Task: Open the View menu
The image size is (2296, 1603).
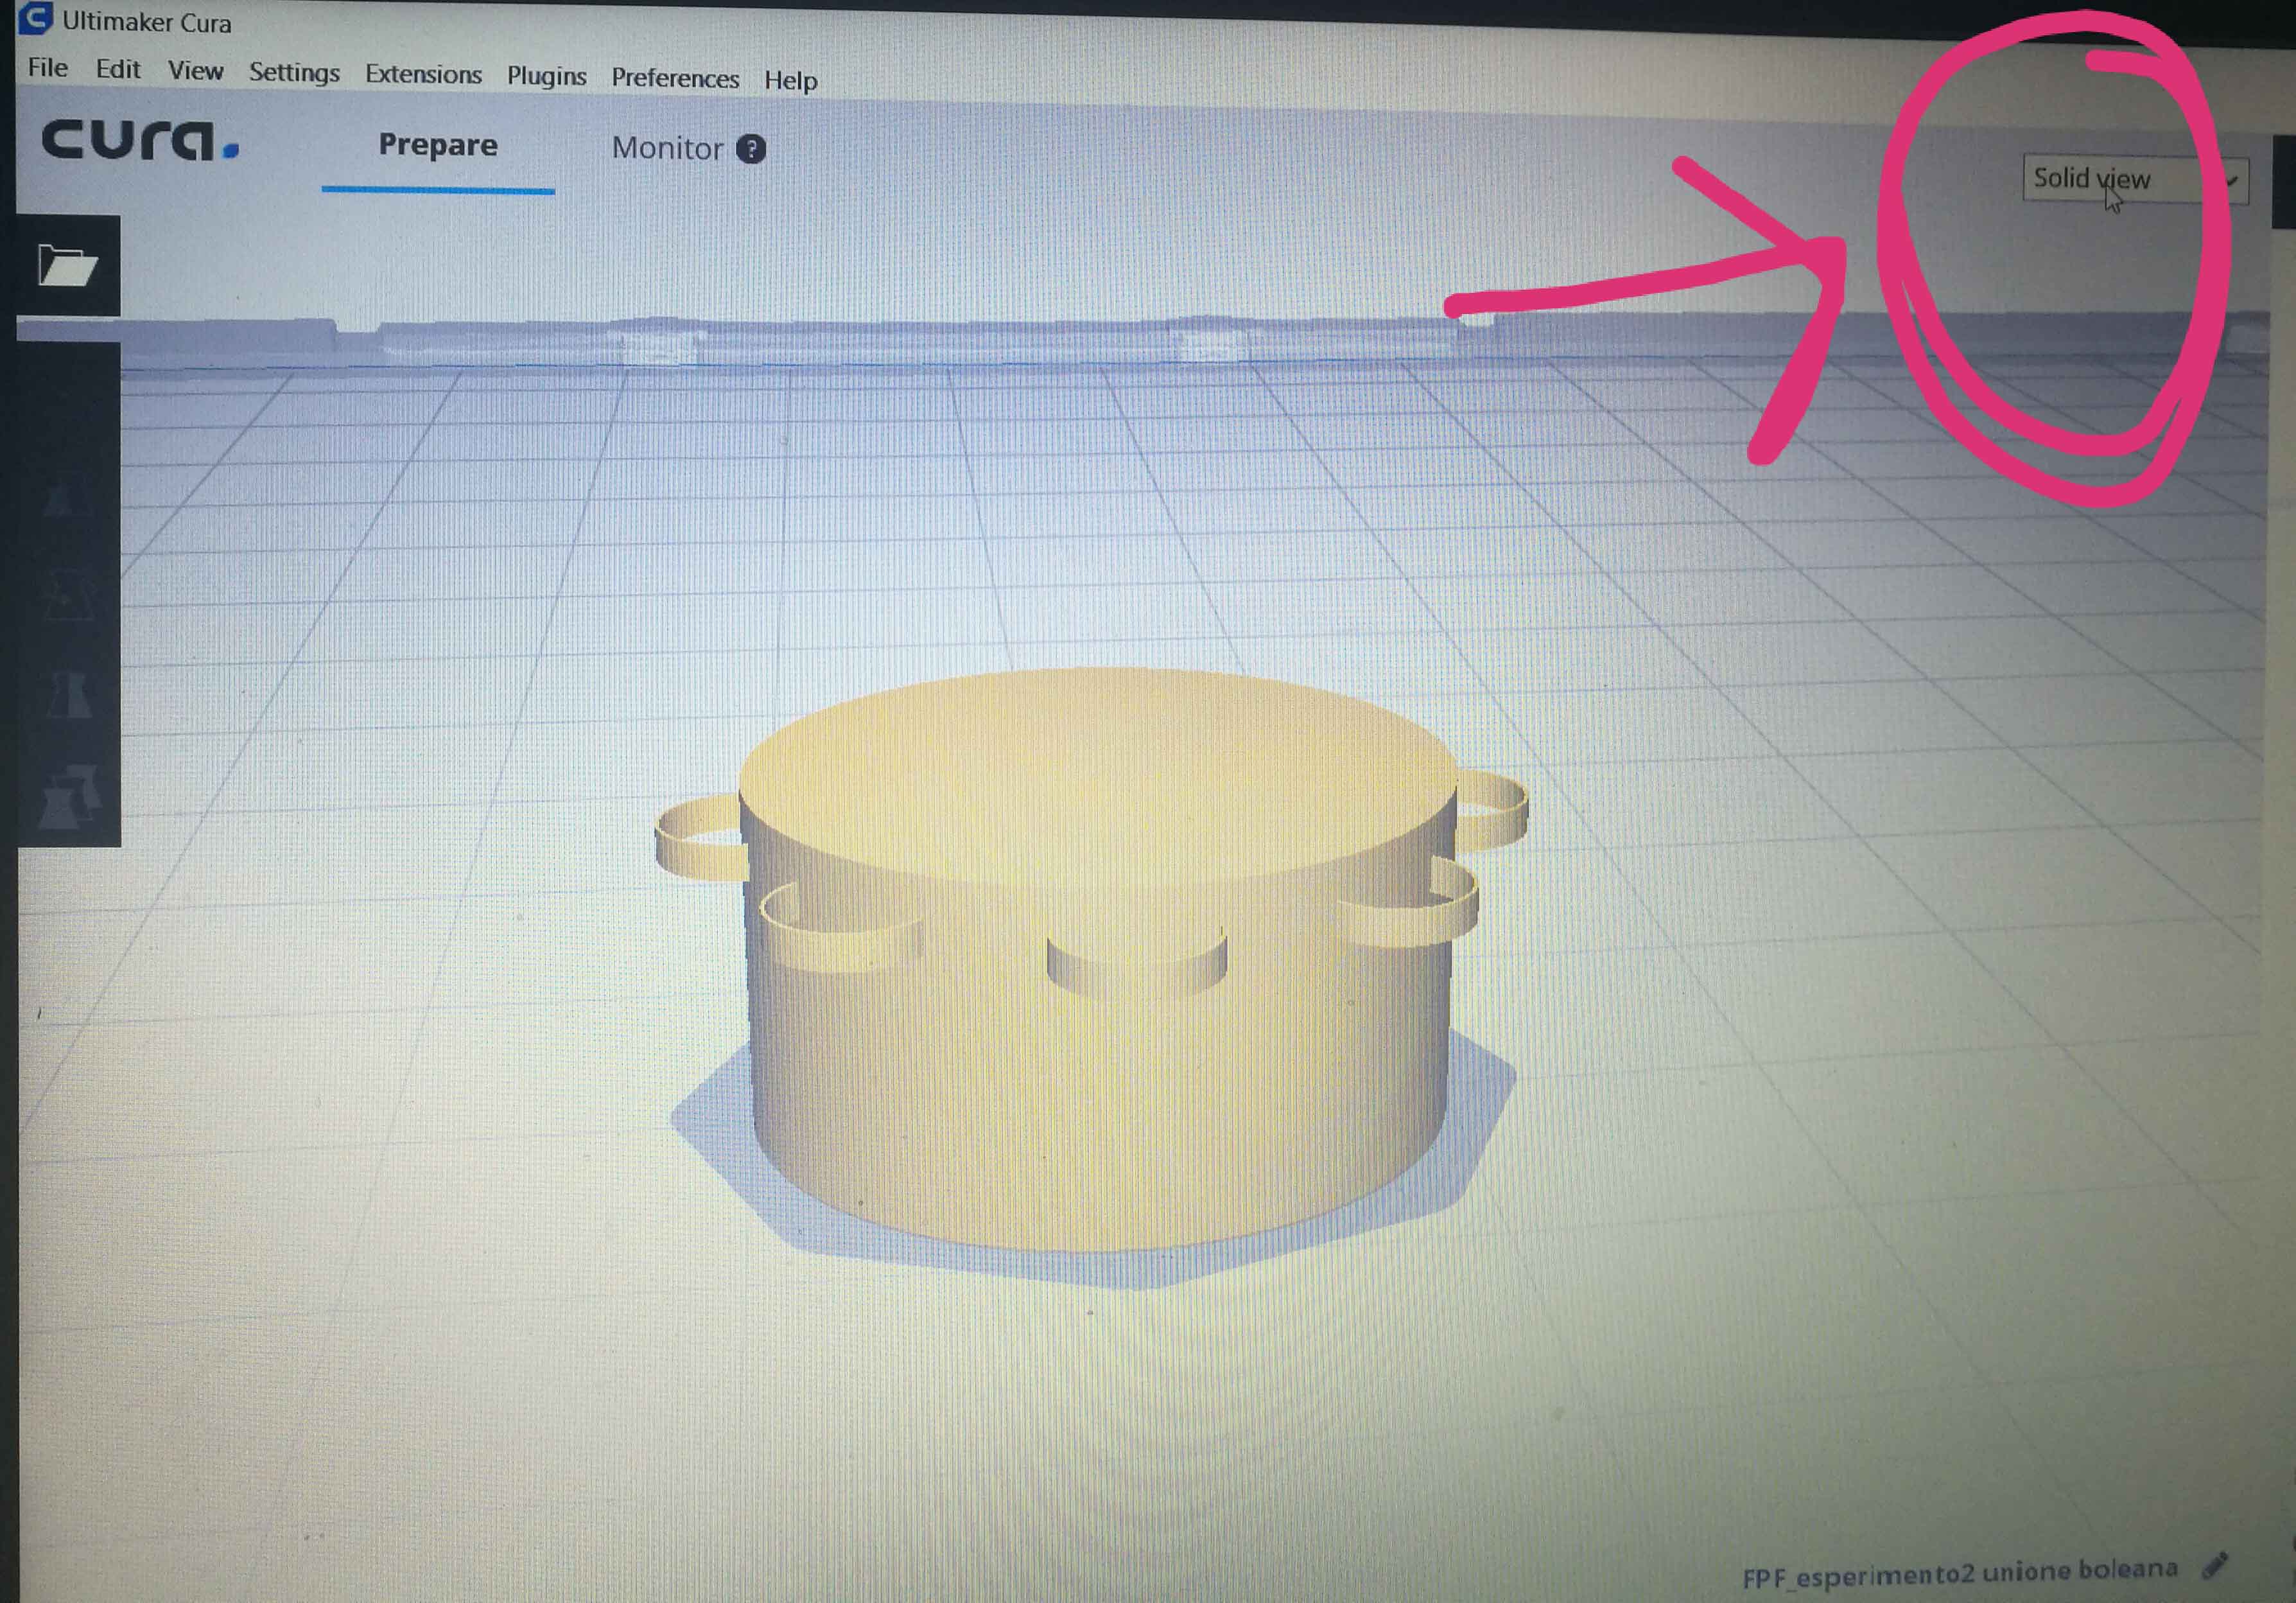Action: click(x=195, y=71)
